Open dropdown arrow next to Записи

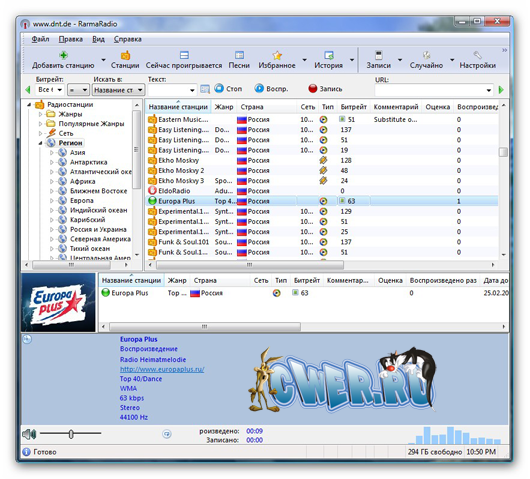[x=400, y=60]
